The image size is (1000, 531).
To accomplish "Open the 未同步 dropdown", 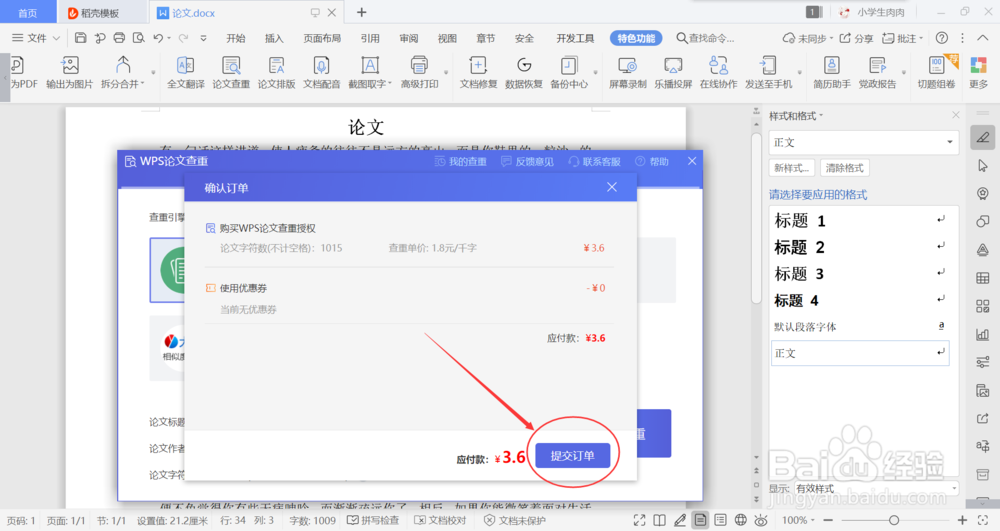I will (808, 38).
